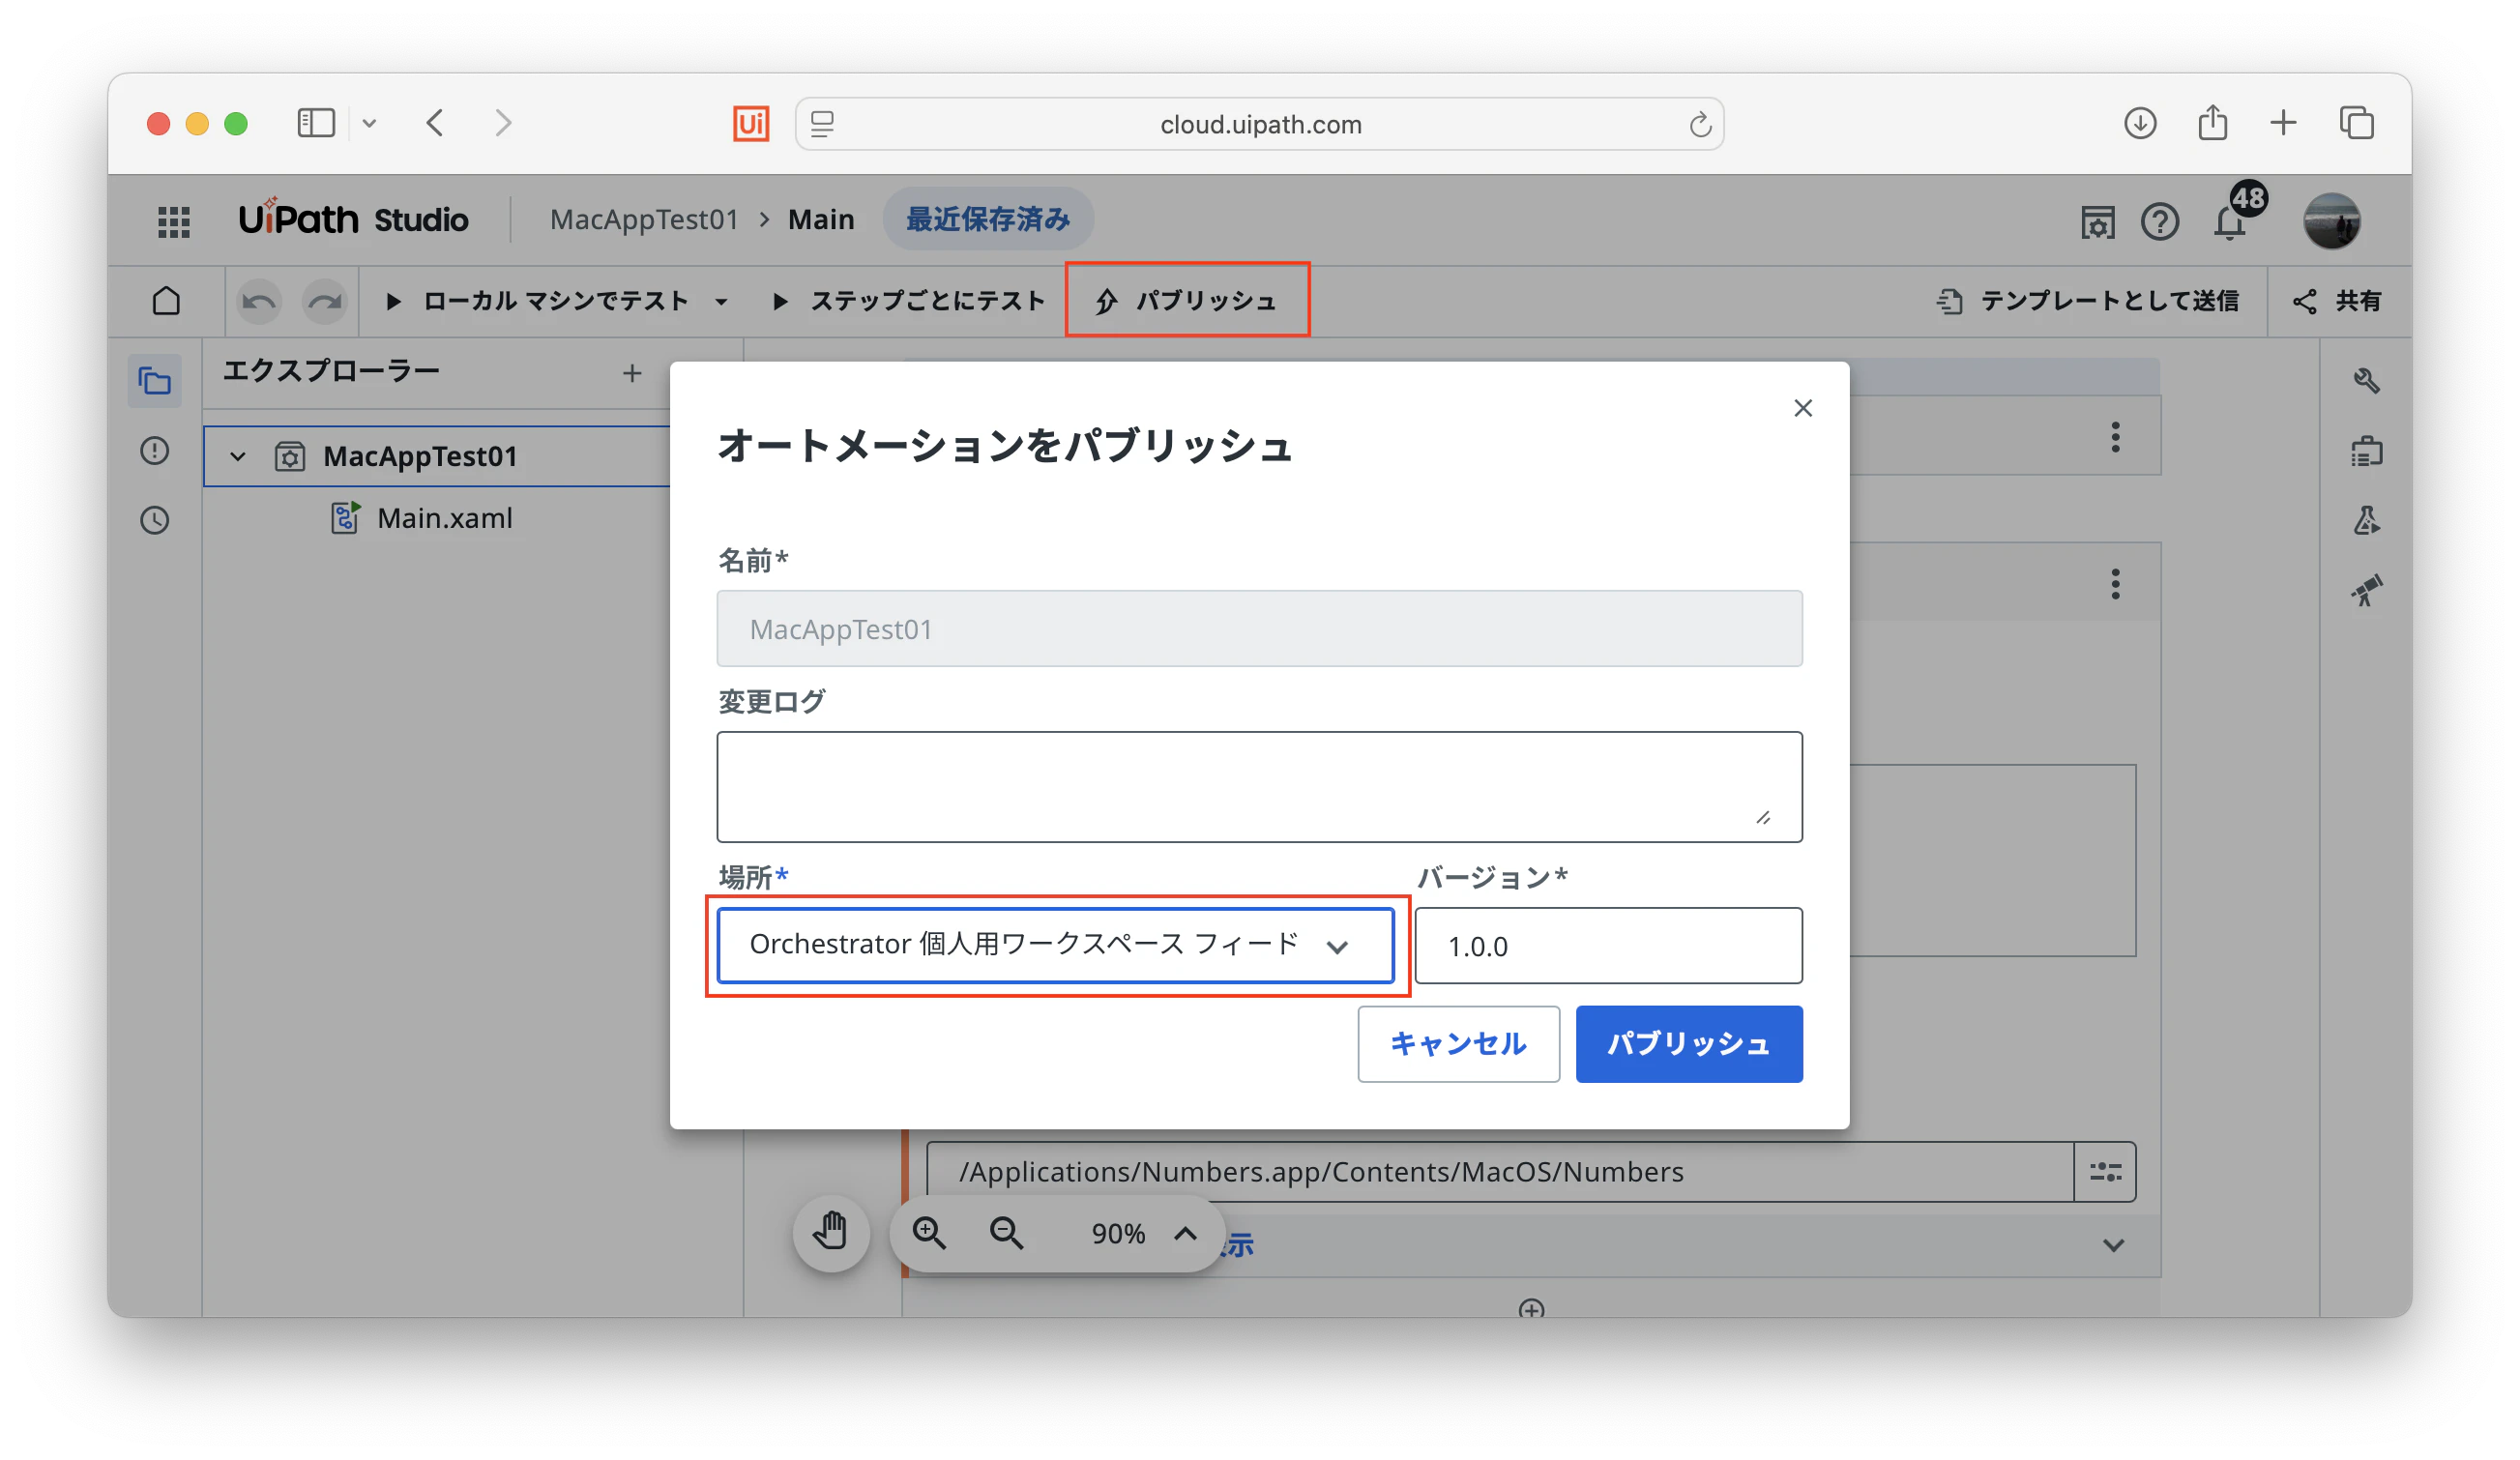This screenshot has height=1460, width=2520.
Task: Show Safari tab overview
Action: pyautogui.click(x=2356, y=123)
